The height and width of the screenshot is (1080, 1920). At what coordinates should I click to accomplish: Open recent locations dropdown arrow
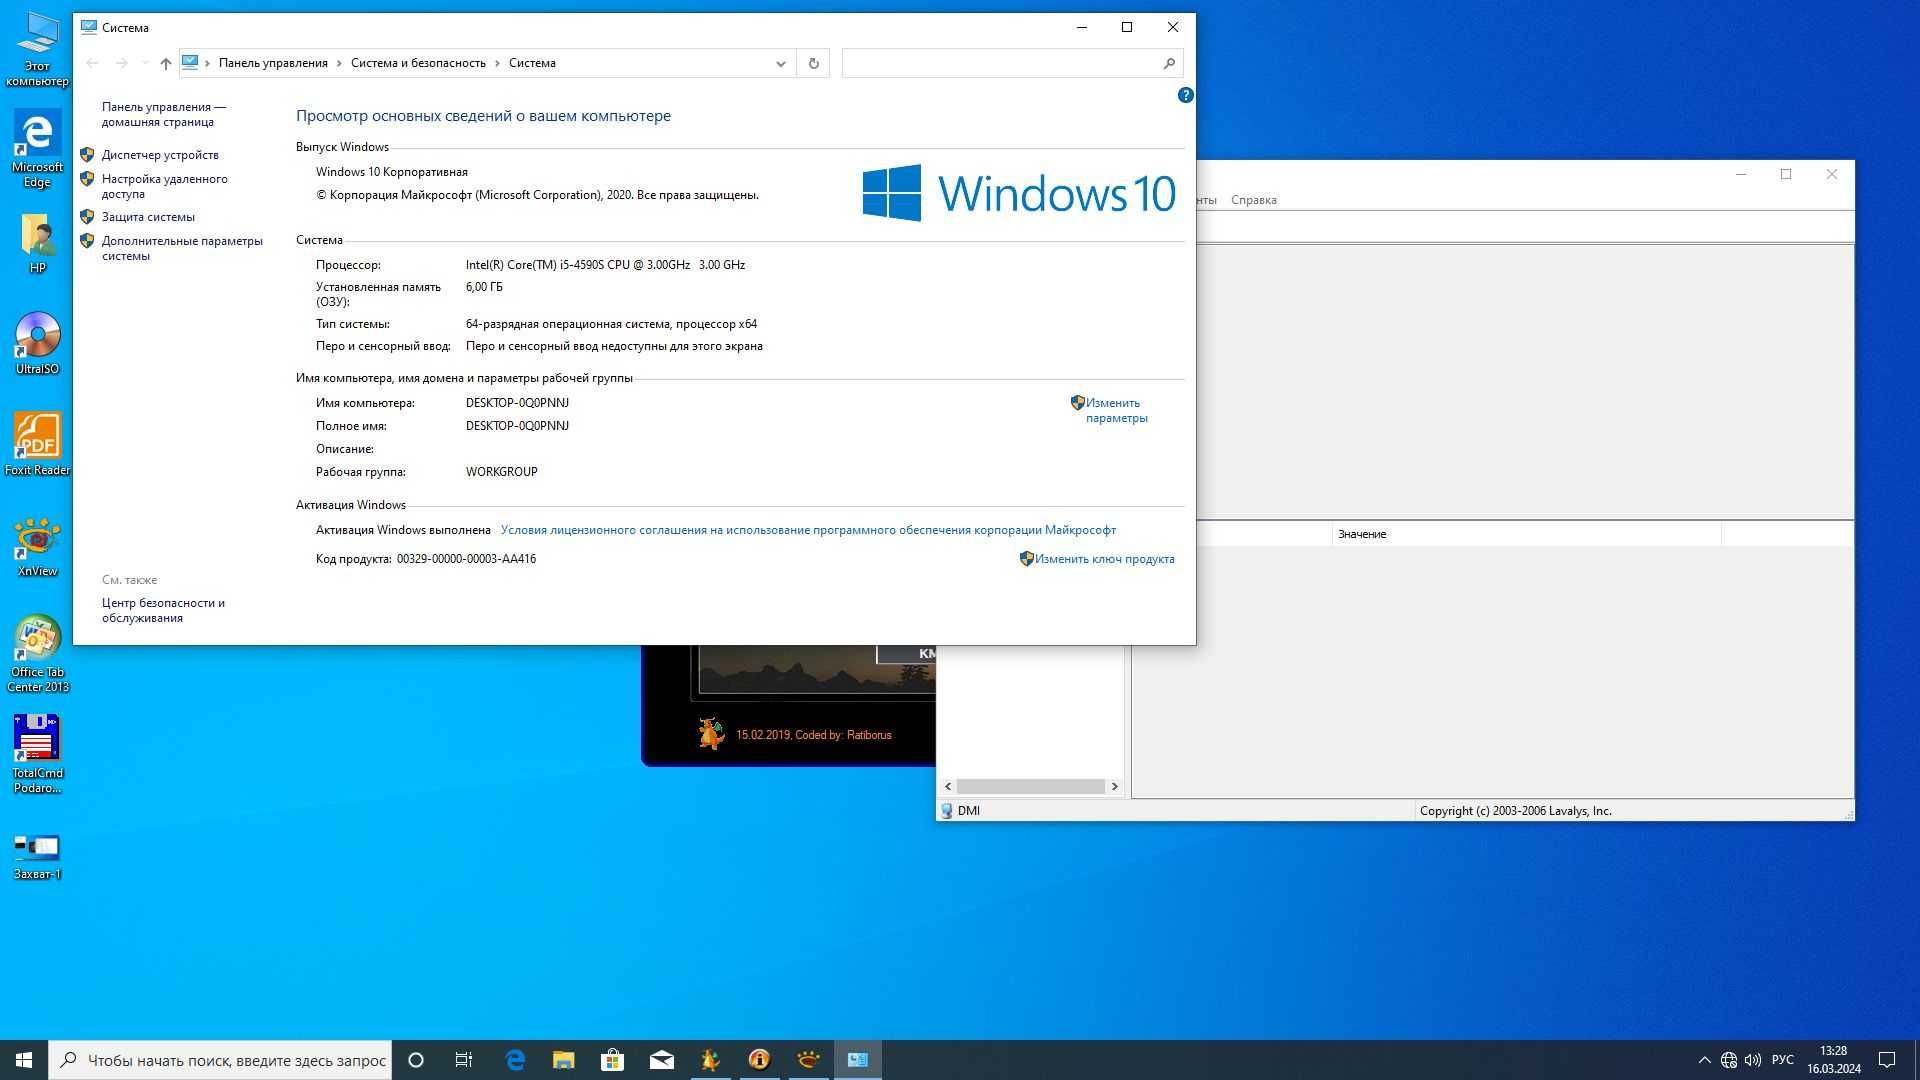pyautogui.click(x=146, y=63)
